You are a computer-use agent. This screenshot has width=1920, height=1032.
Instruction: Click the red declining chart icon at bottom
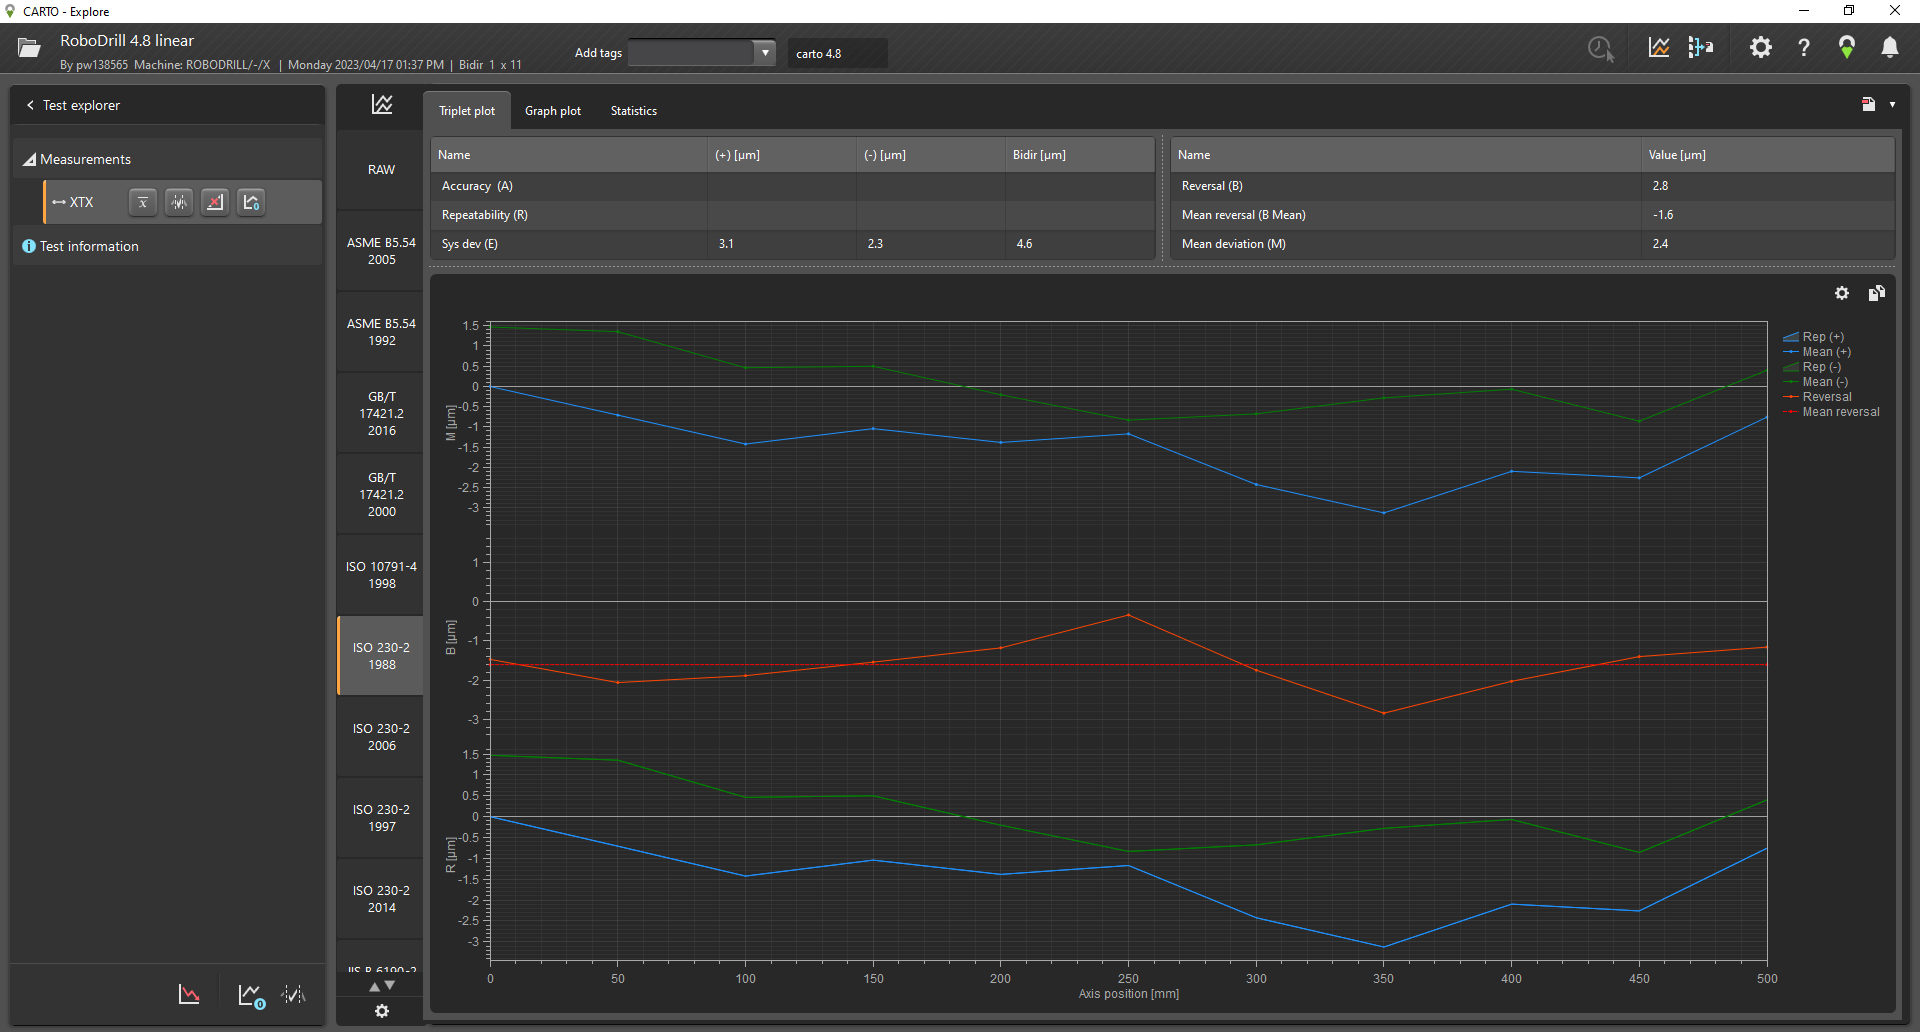pos(189,994)
